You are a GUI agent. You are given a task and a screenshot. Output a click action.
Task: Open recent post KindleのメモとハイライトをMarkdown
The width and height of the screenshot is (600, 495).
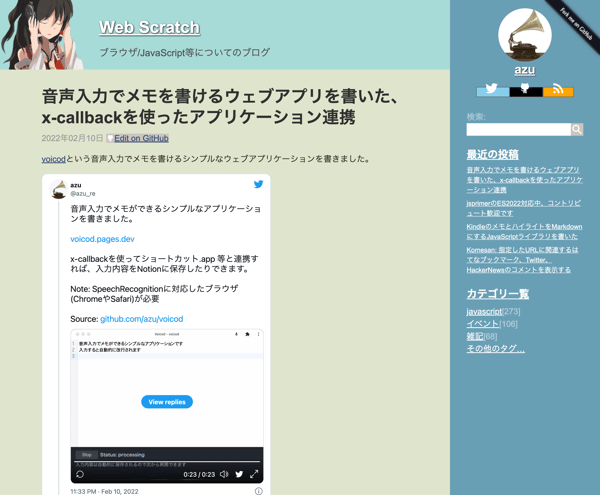coord(524,231)
